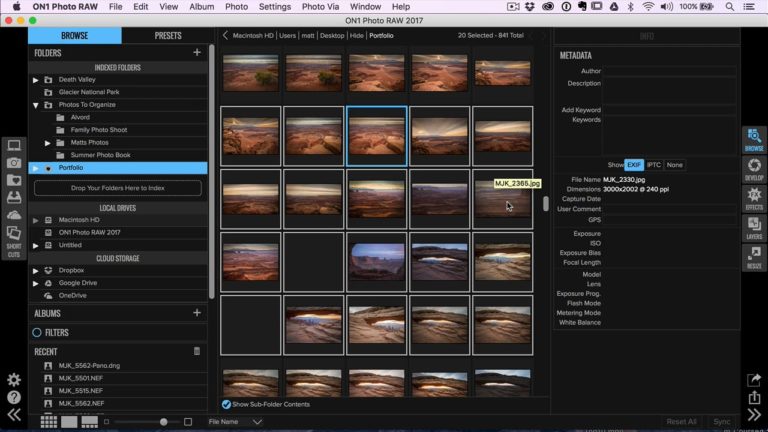The image size is (768, 432).
Task: Switch to thumbnail grid view
Action: click(x=48, y=422)
